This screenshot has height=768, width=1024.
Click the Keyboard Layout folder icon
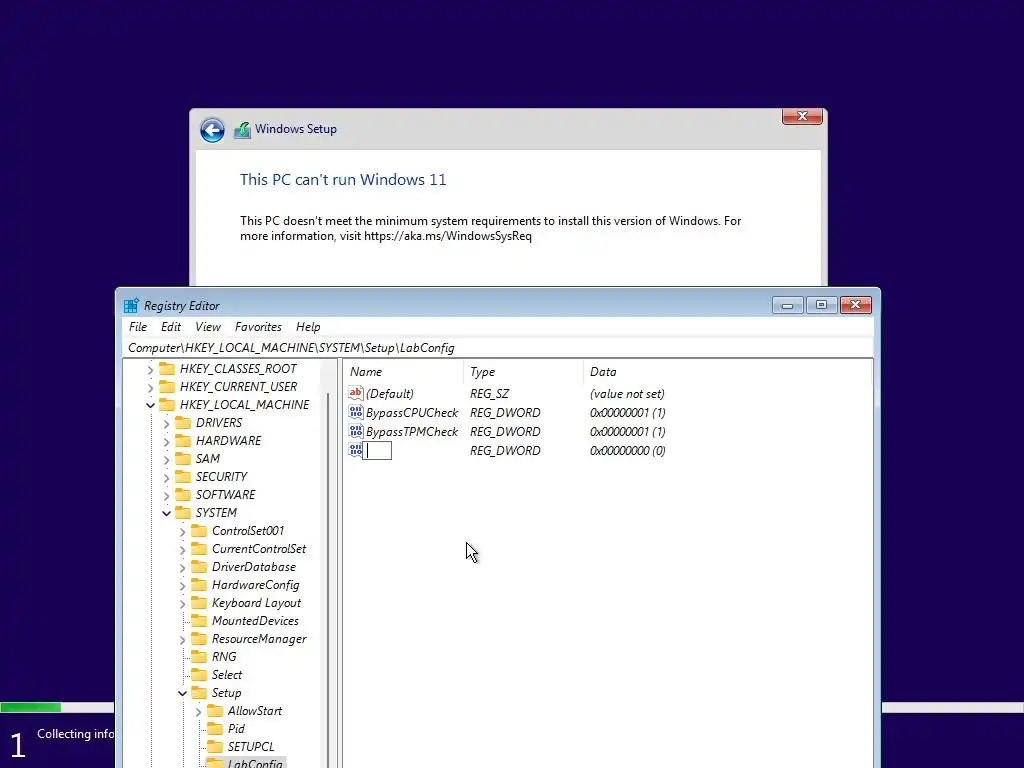pyautogui.click(x=199, y=603)
